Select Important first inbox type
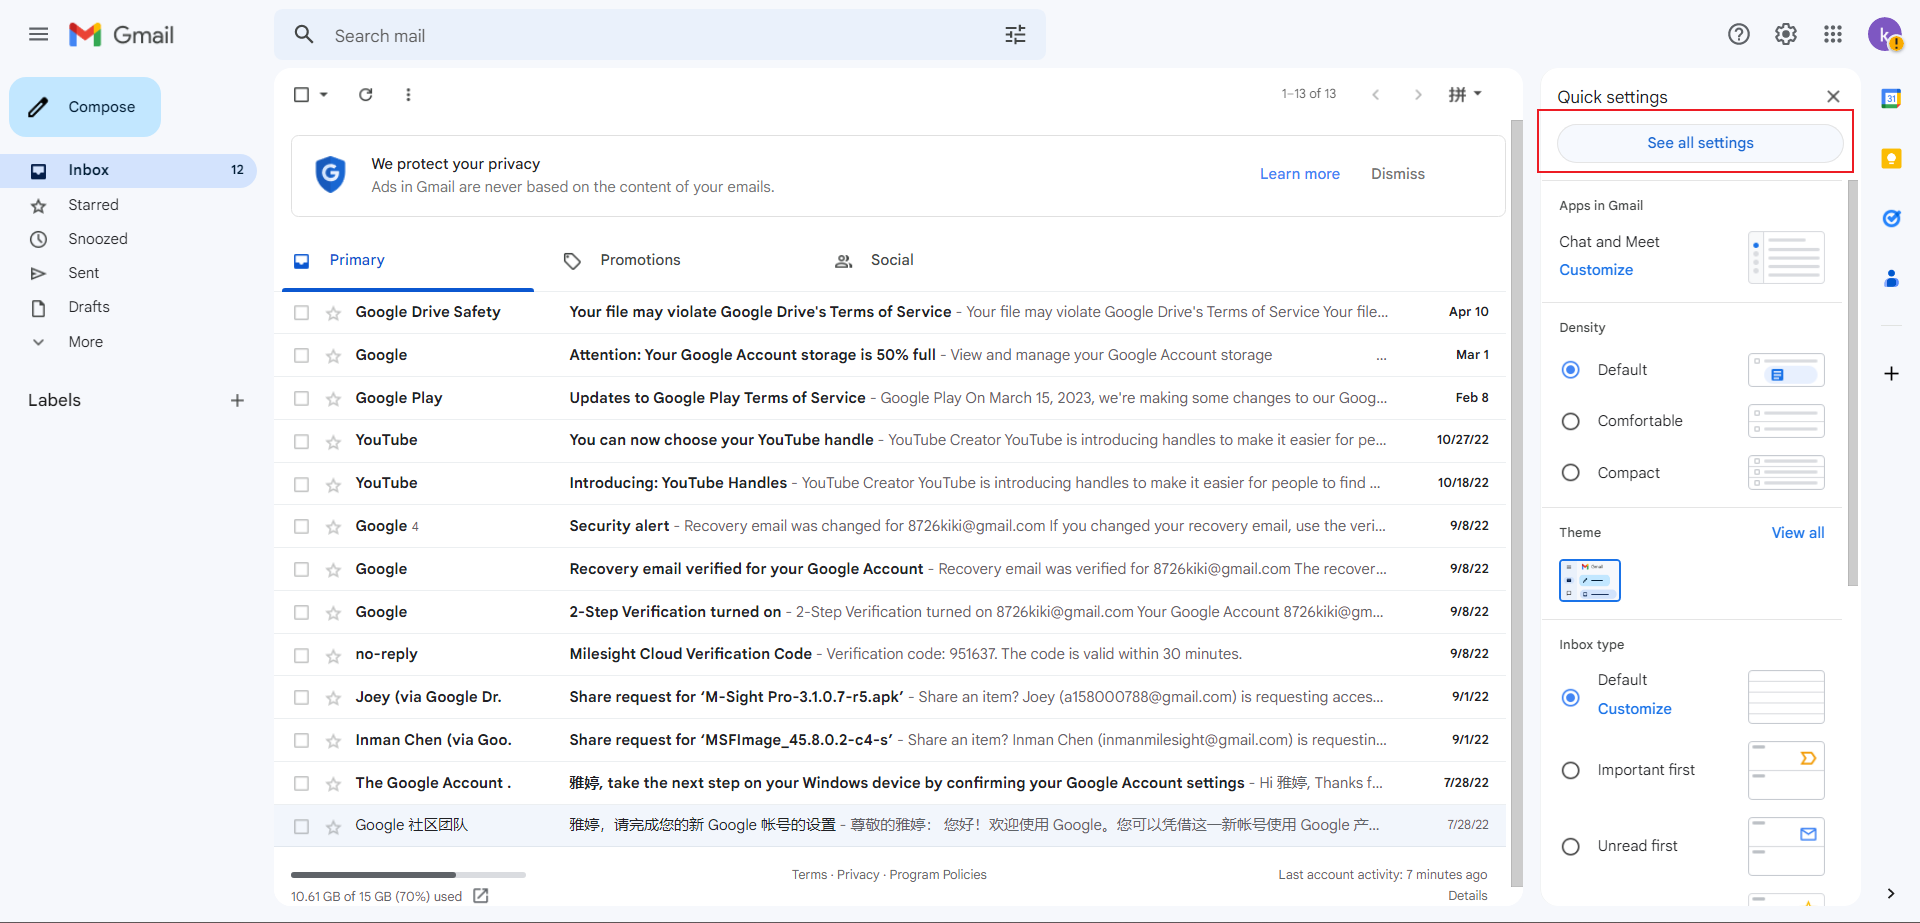 [x=1571, y=771]
